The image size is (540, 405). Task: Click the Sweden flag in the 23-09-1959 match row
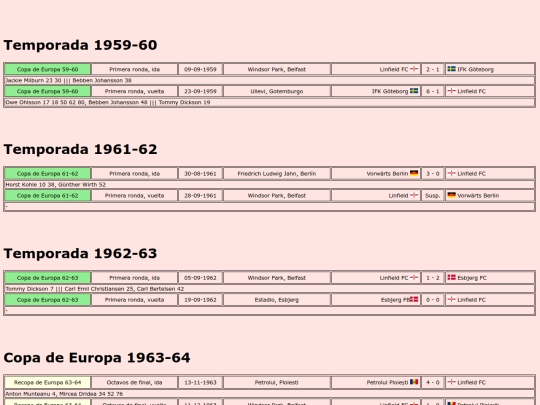click(x=414, y=91)
